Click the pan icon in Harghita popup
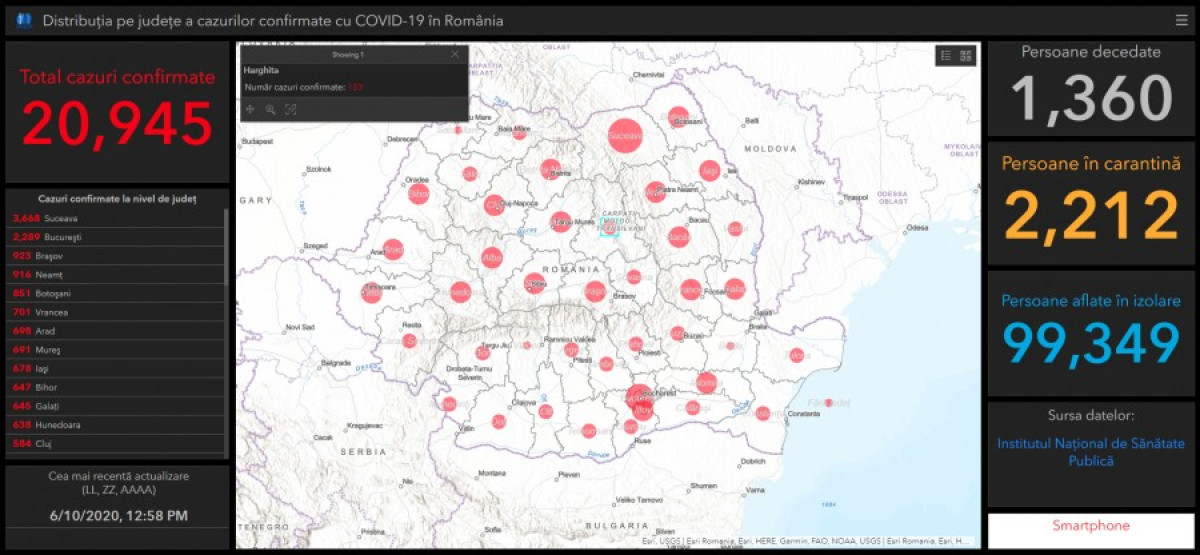The width and height of the screenshot is (1200, 555). pyautogui.click(x=250, y=109)
